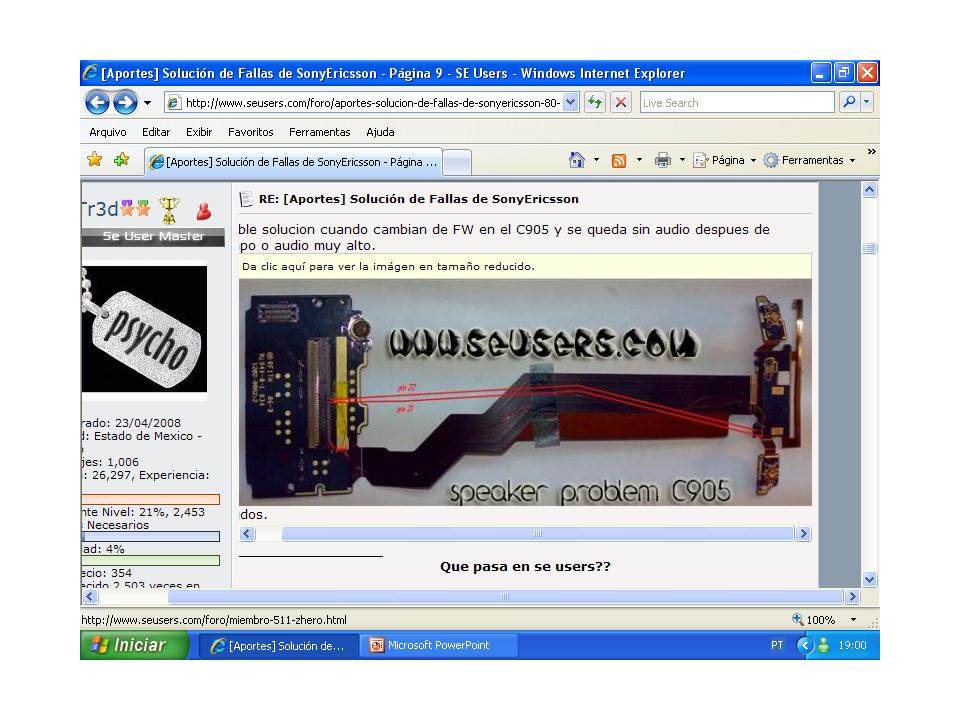Click the post's horizontal scrollbar thumb
The image size is (960, 720).
click(x=538, y=534)
